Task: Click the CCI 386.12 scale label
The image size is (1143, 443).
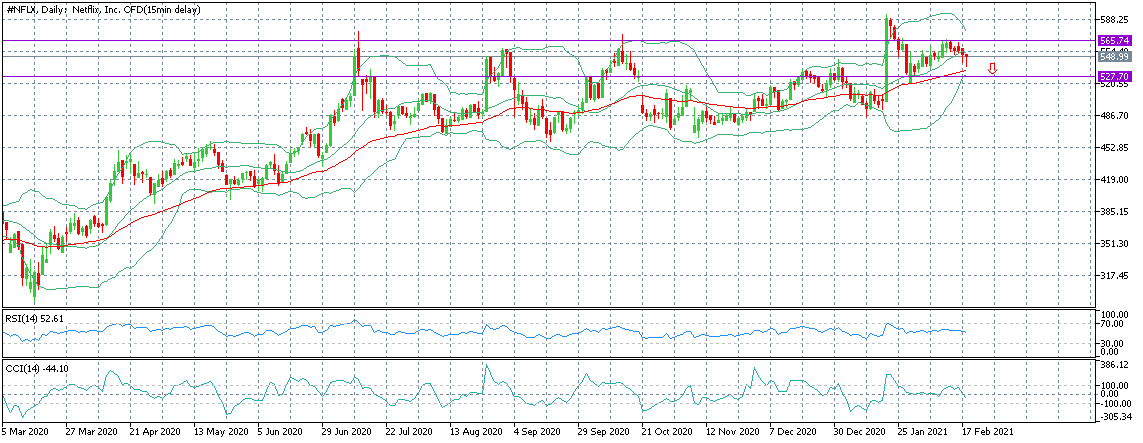Action: pos(1113,364)
